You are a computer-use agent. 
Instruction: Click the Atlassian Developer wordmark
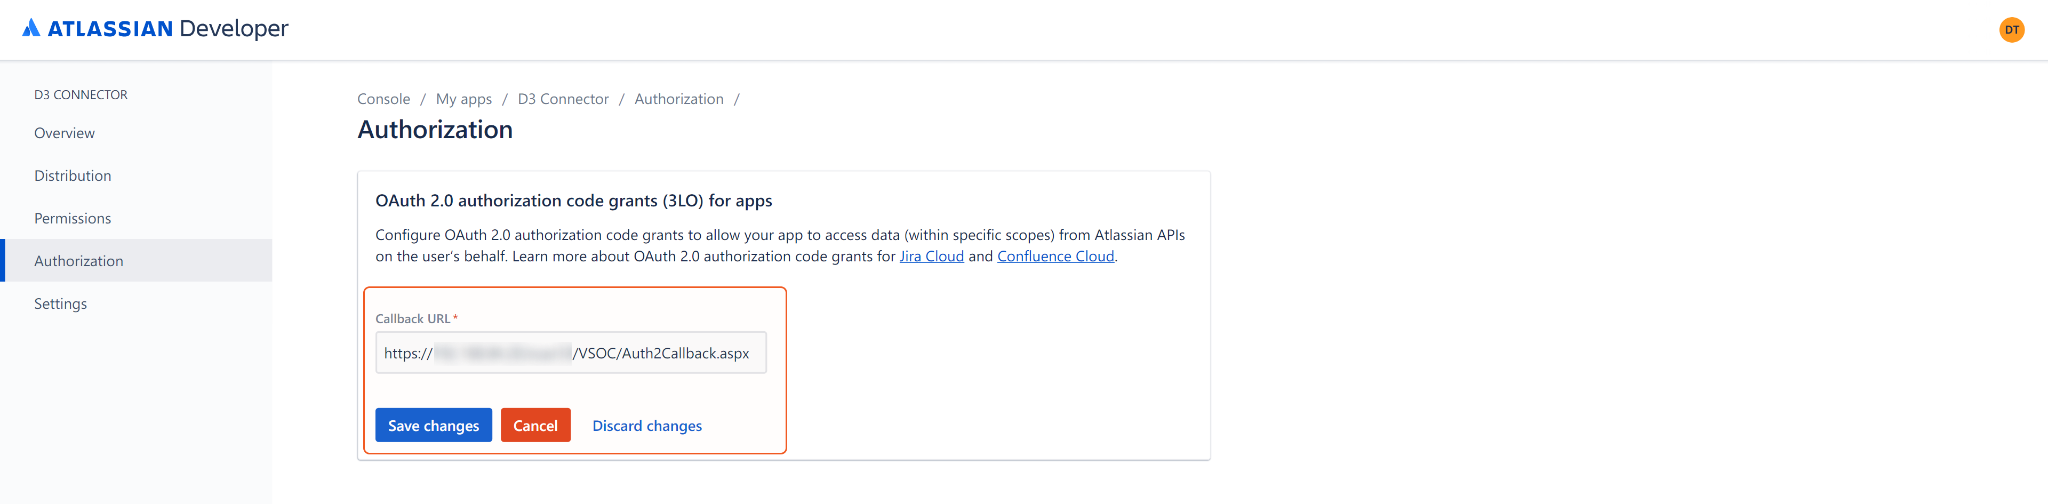click(x=168, y=29)
